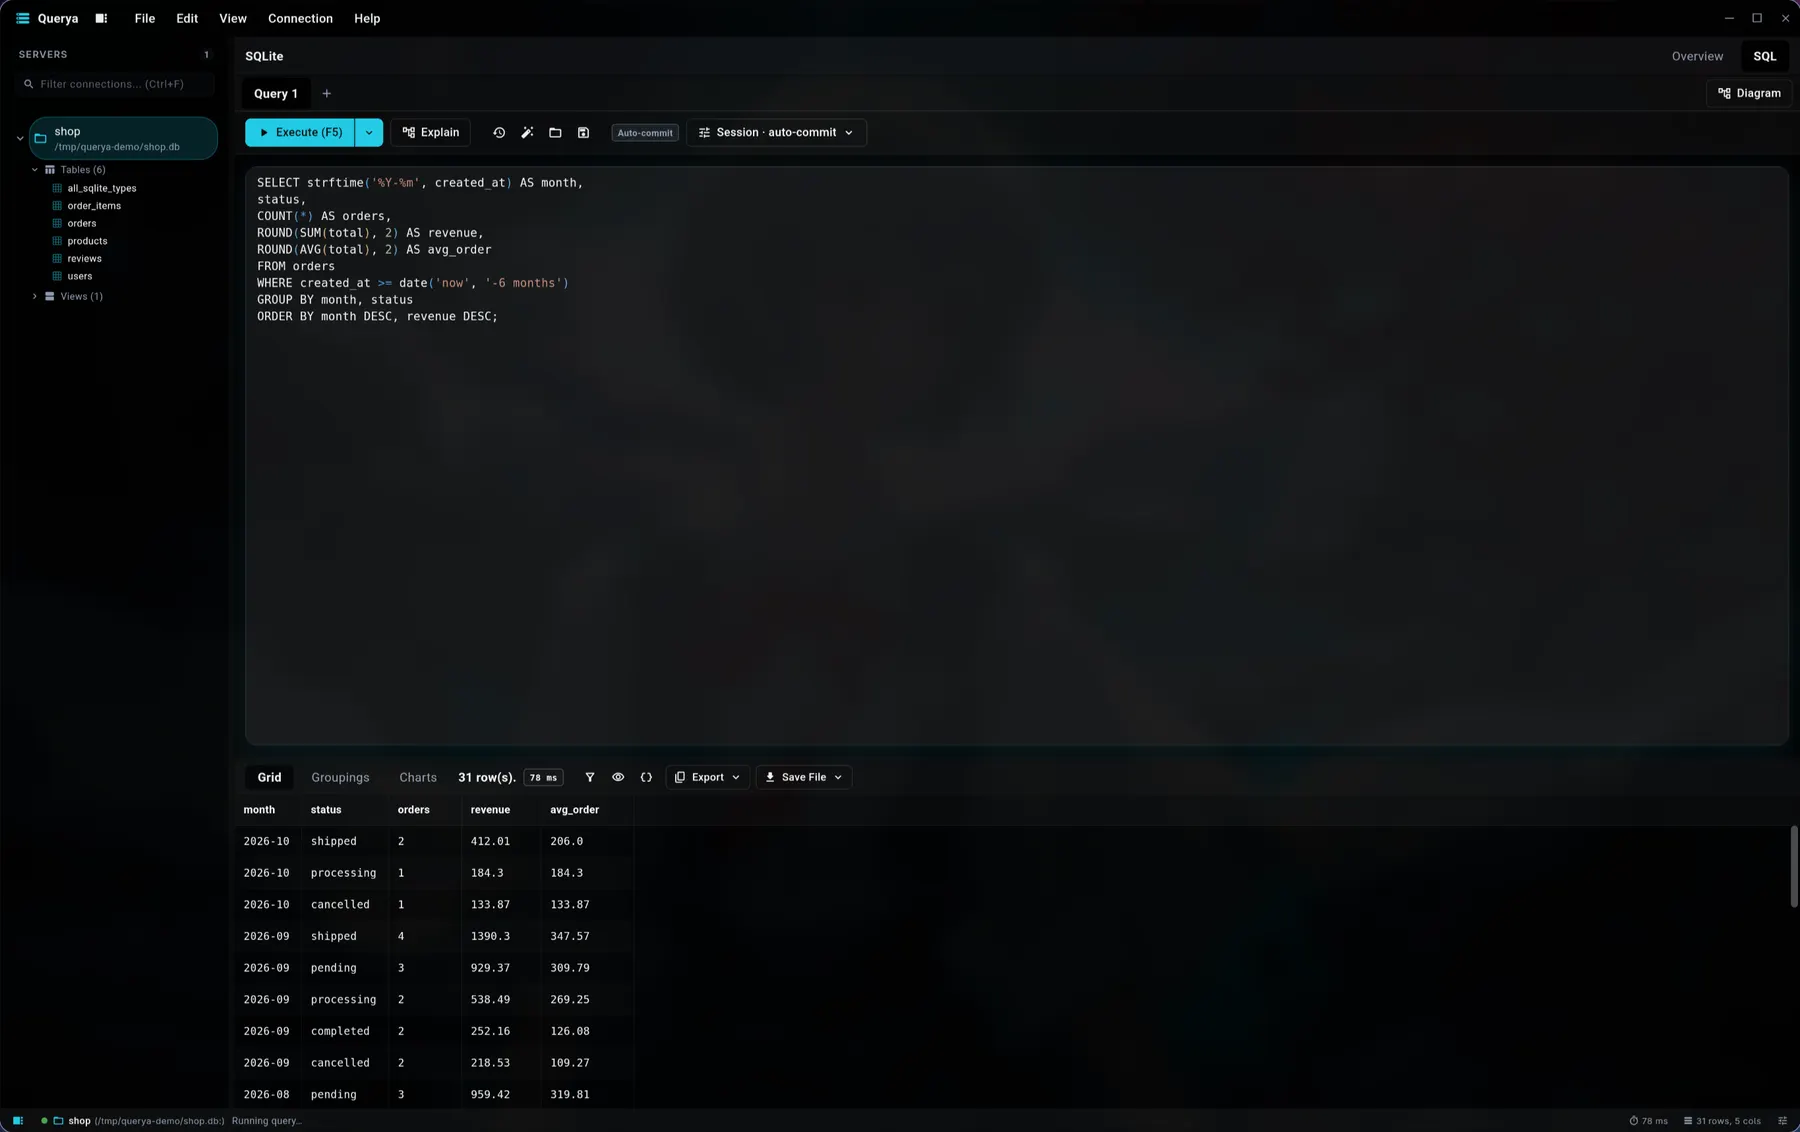This screenshot has height=1132, width=1800.
Task: Click the orders table icon in tree
Action: tap(57, 223)
